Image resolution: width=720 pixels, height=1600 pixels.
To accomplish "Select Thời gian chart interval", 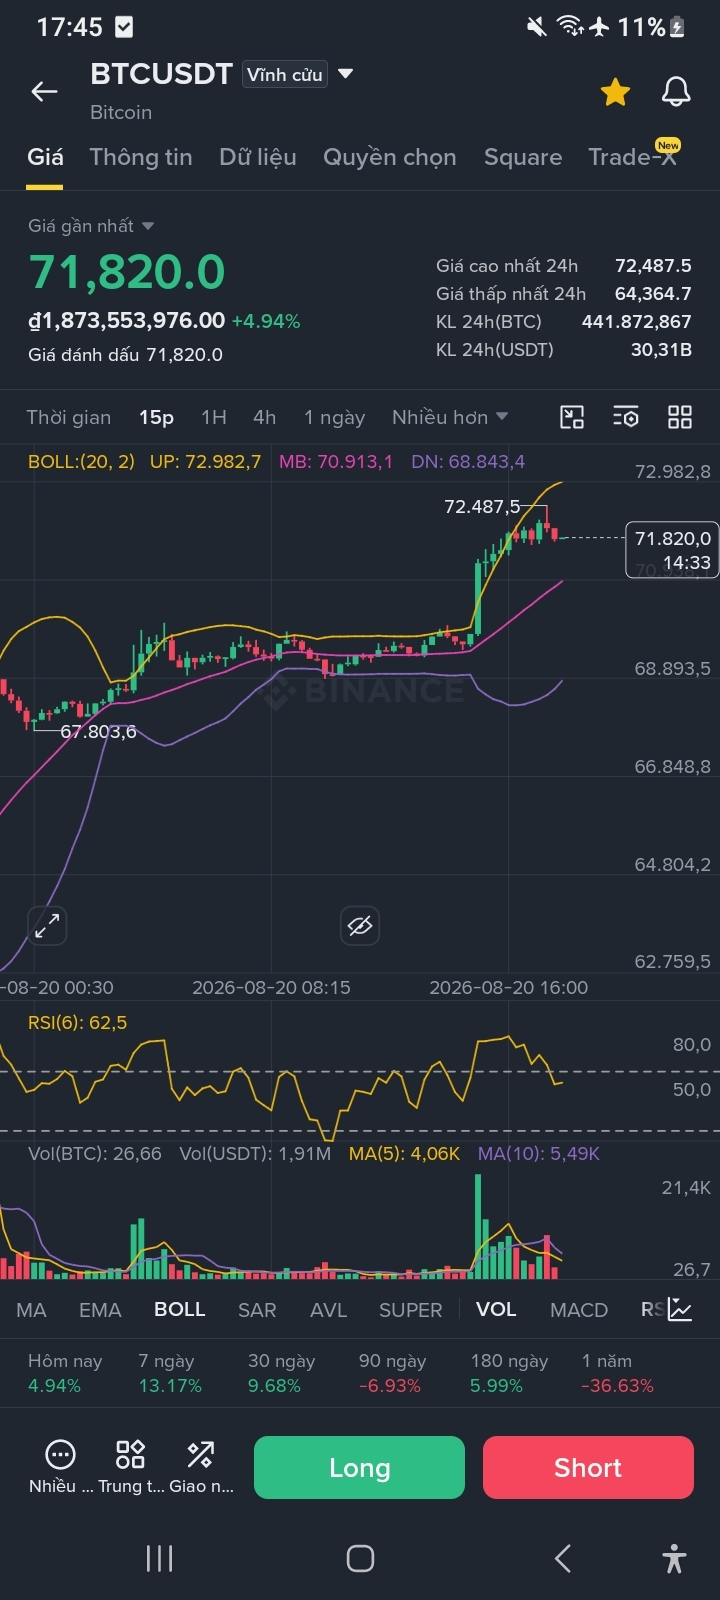I will click(69, 417).
